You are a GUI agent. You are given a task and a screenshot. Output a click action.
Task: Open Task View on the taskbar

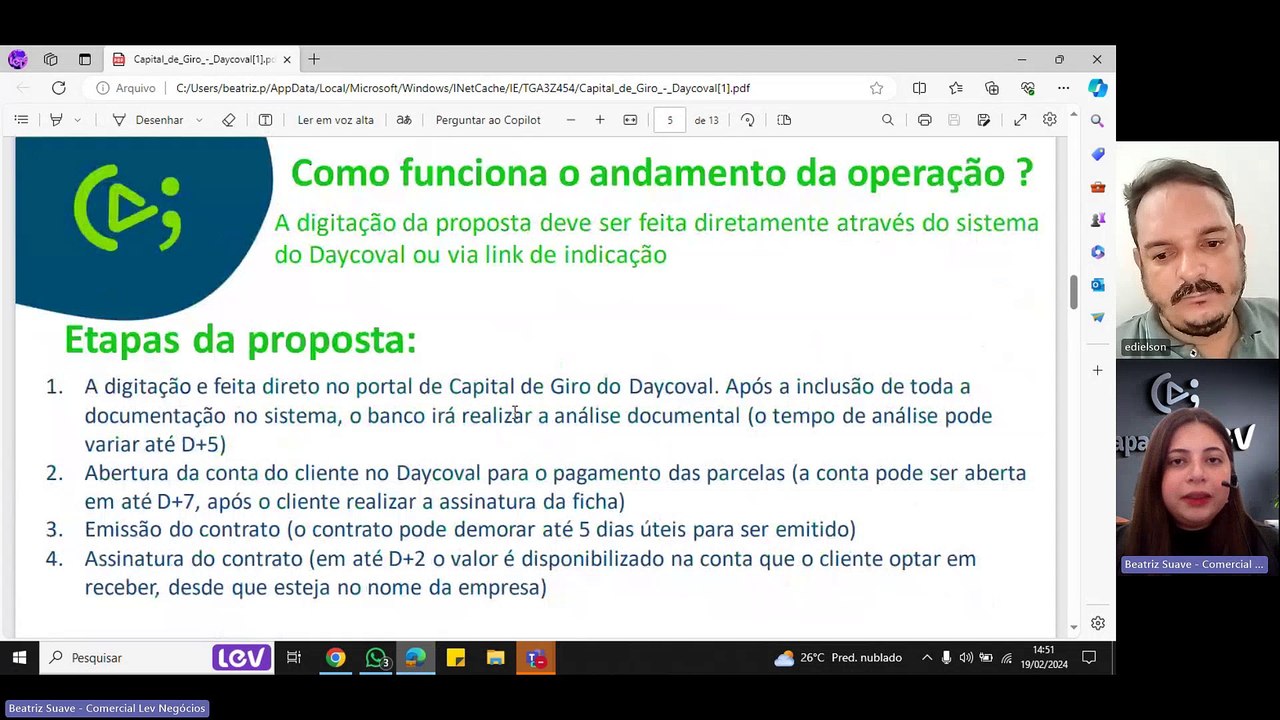[294, 658]
